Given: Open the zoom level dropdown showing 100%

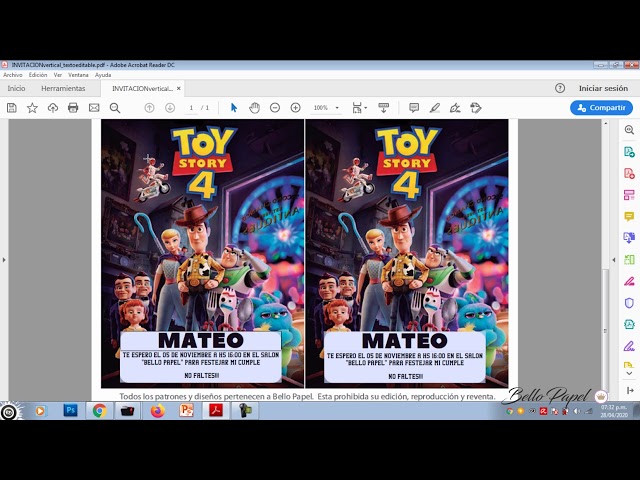Looking at the screenshot, I should coord(326,108).
